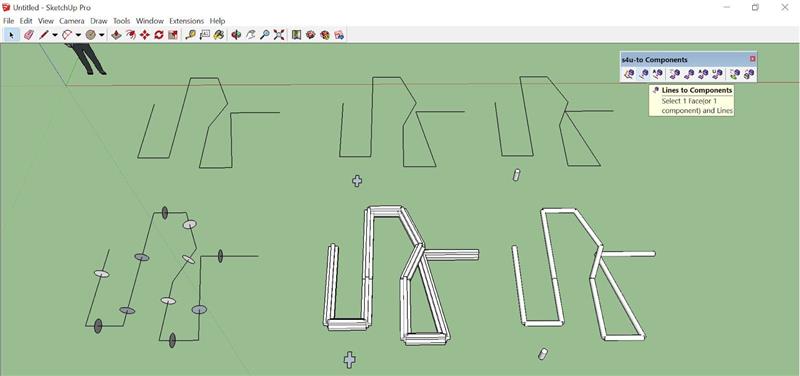Activate the Paint Bucket tool
Image resolution: width=800 pixels, height=376 pixels.
coord(219,35)
